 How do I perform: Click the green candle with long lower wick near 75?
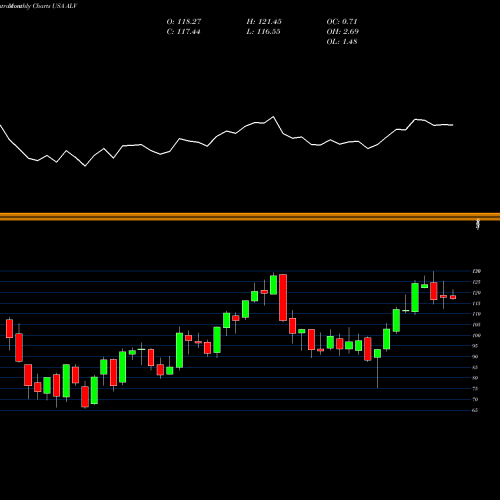coord(377,353)
